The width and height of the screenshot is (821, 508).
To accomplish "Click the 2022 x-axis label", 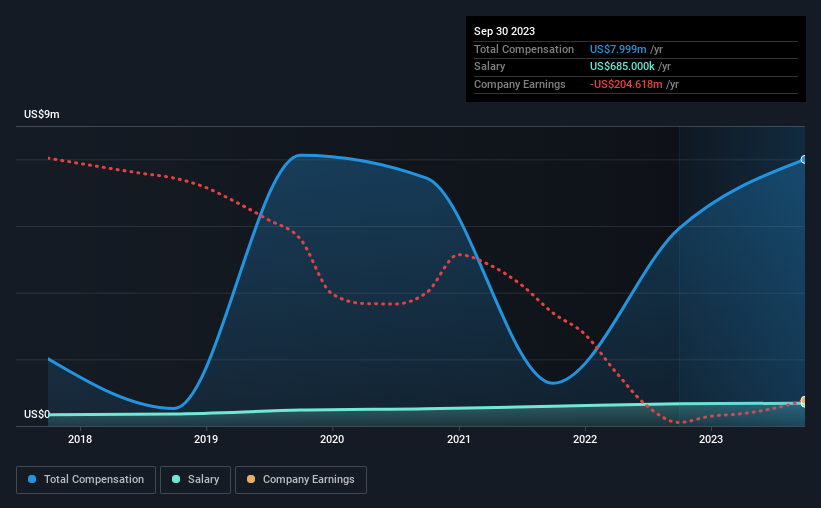I will coord(585,439).
